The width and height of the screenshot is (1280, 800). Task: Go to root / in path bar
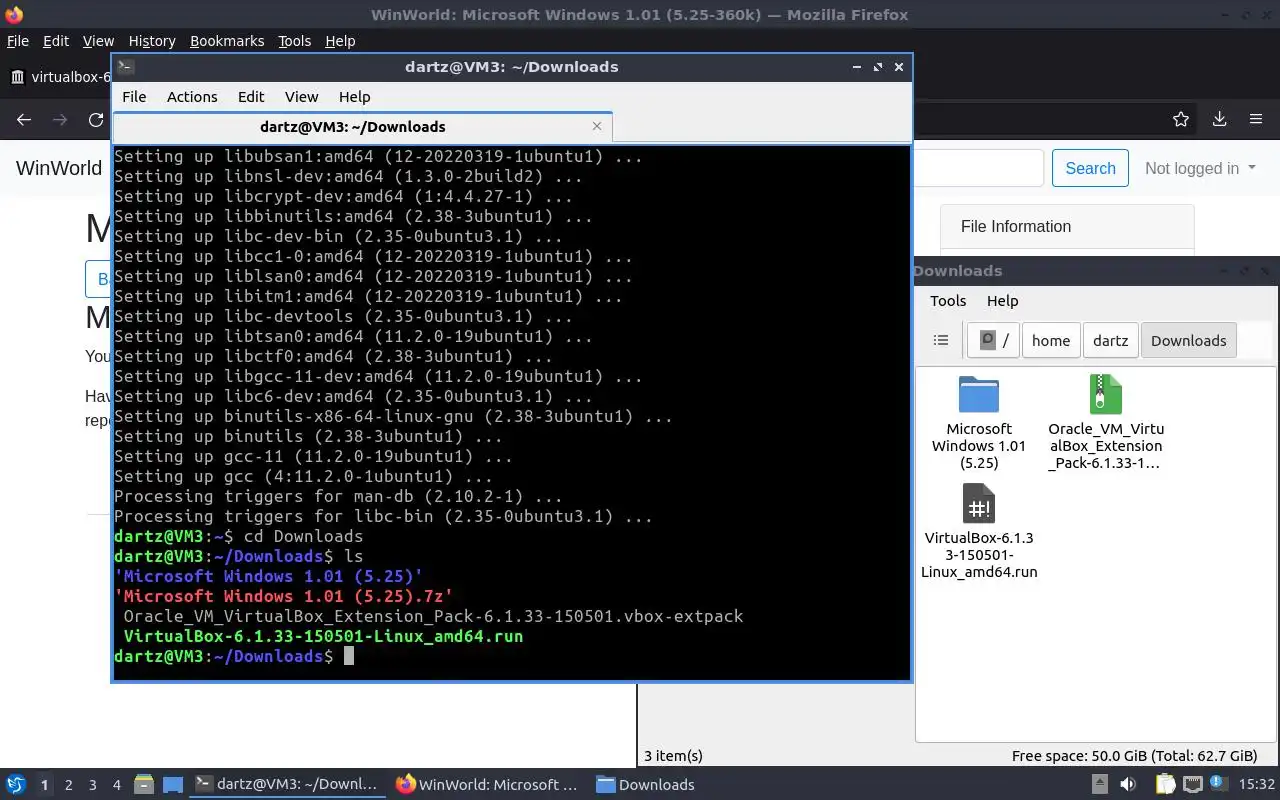coord(994,340)
